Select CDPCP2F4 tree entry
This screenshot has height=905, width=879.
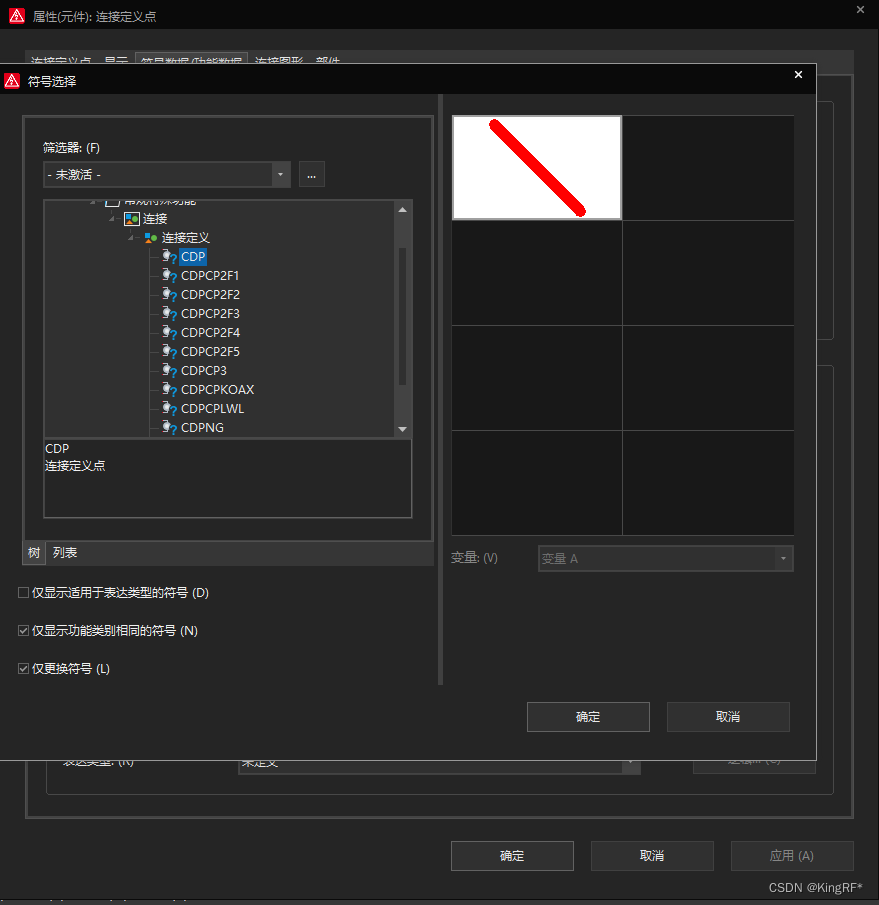tap(210, 332)
